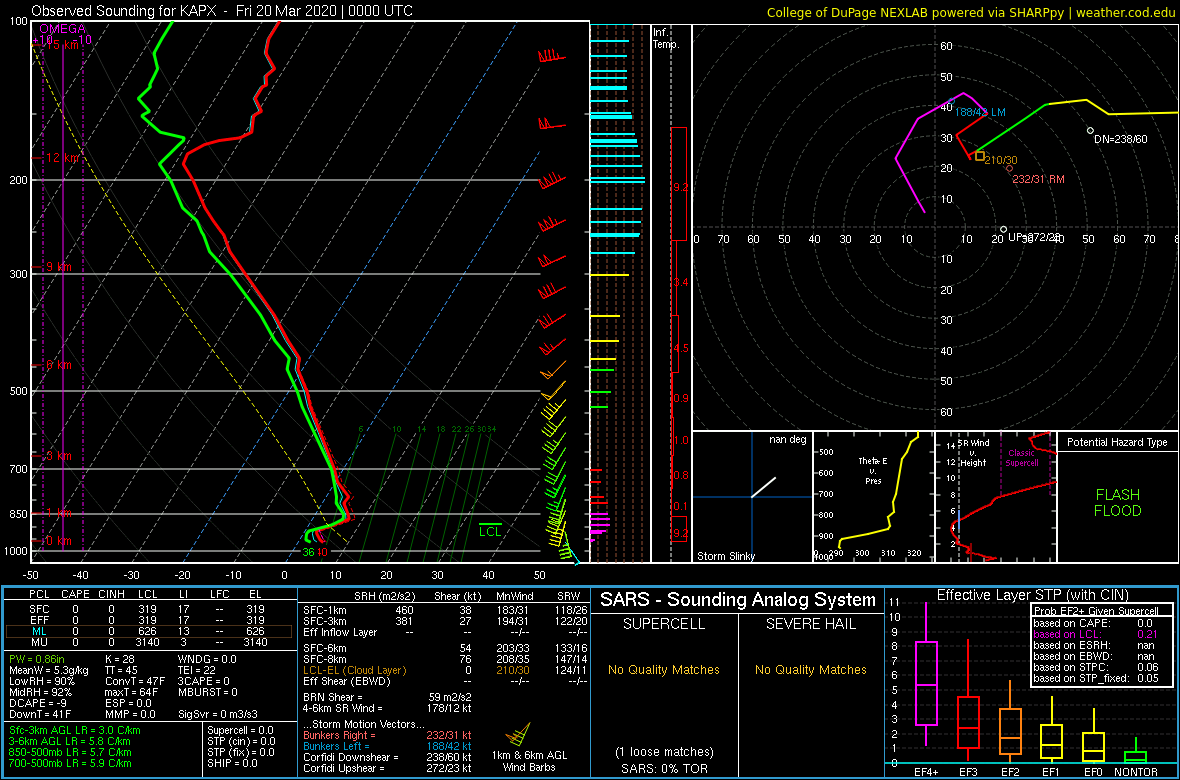
Task: Select the orange 210/30 square marker on hodograph
Action: pyautogui.click(x=980, y=156)
